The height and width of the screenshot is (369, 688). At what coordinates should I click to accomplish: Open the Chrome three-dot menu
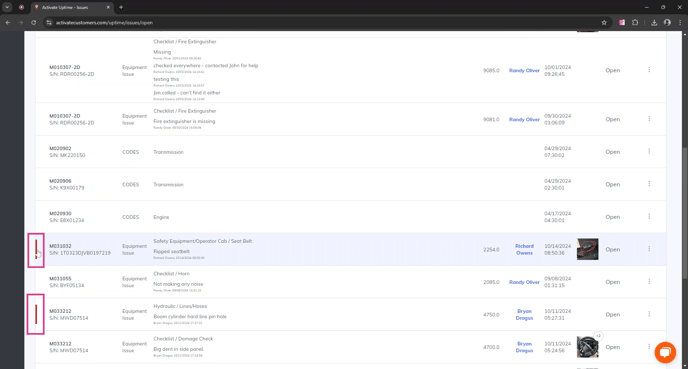click(x=680, y=22)
